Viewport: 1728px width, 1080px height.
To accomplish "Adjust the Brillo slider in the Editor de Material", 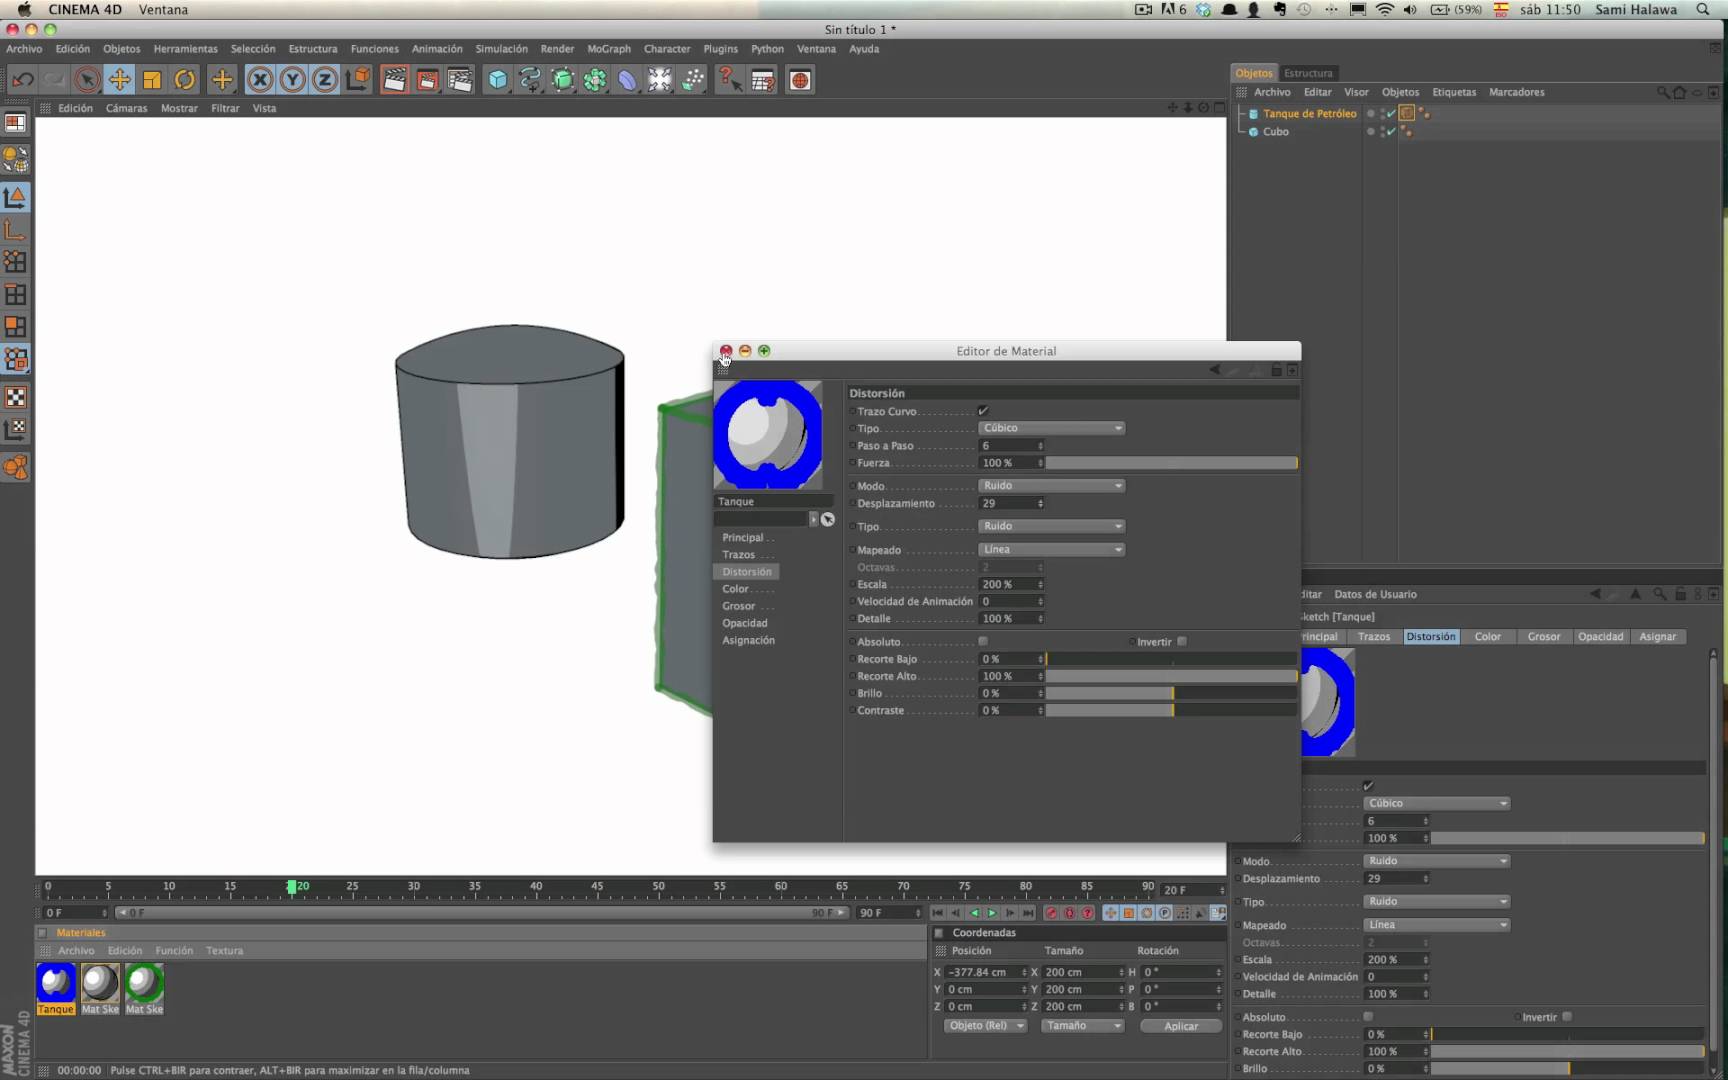I will (x=1171, y=694).
